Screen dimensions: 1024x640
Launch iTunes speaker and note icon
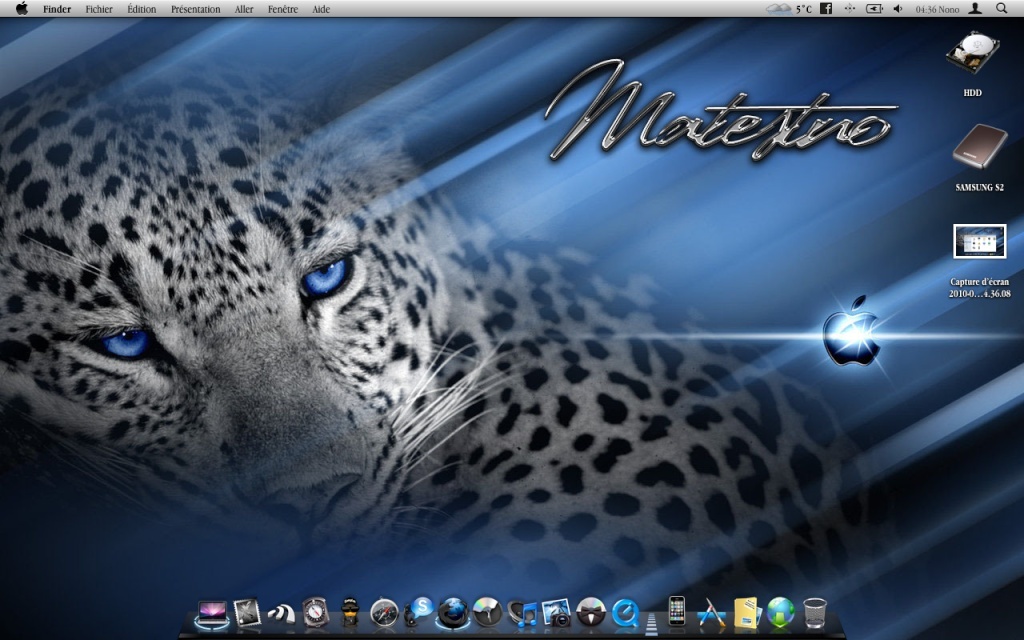[x=522, y=614]
